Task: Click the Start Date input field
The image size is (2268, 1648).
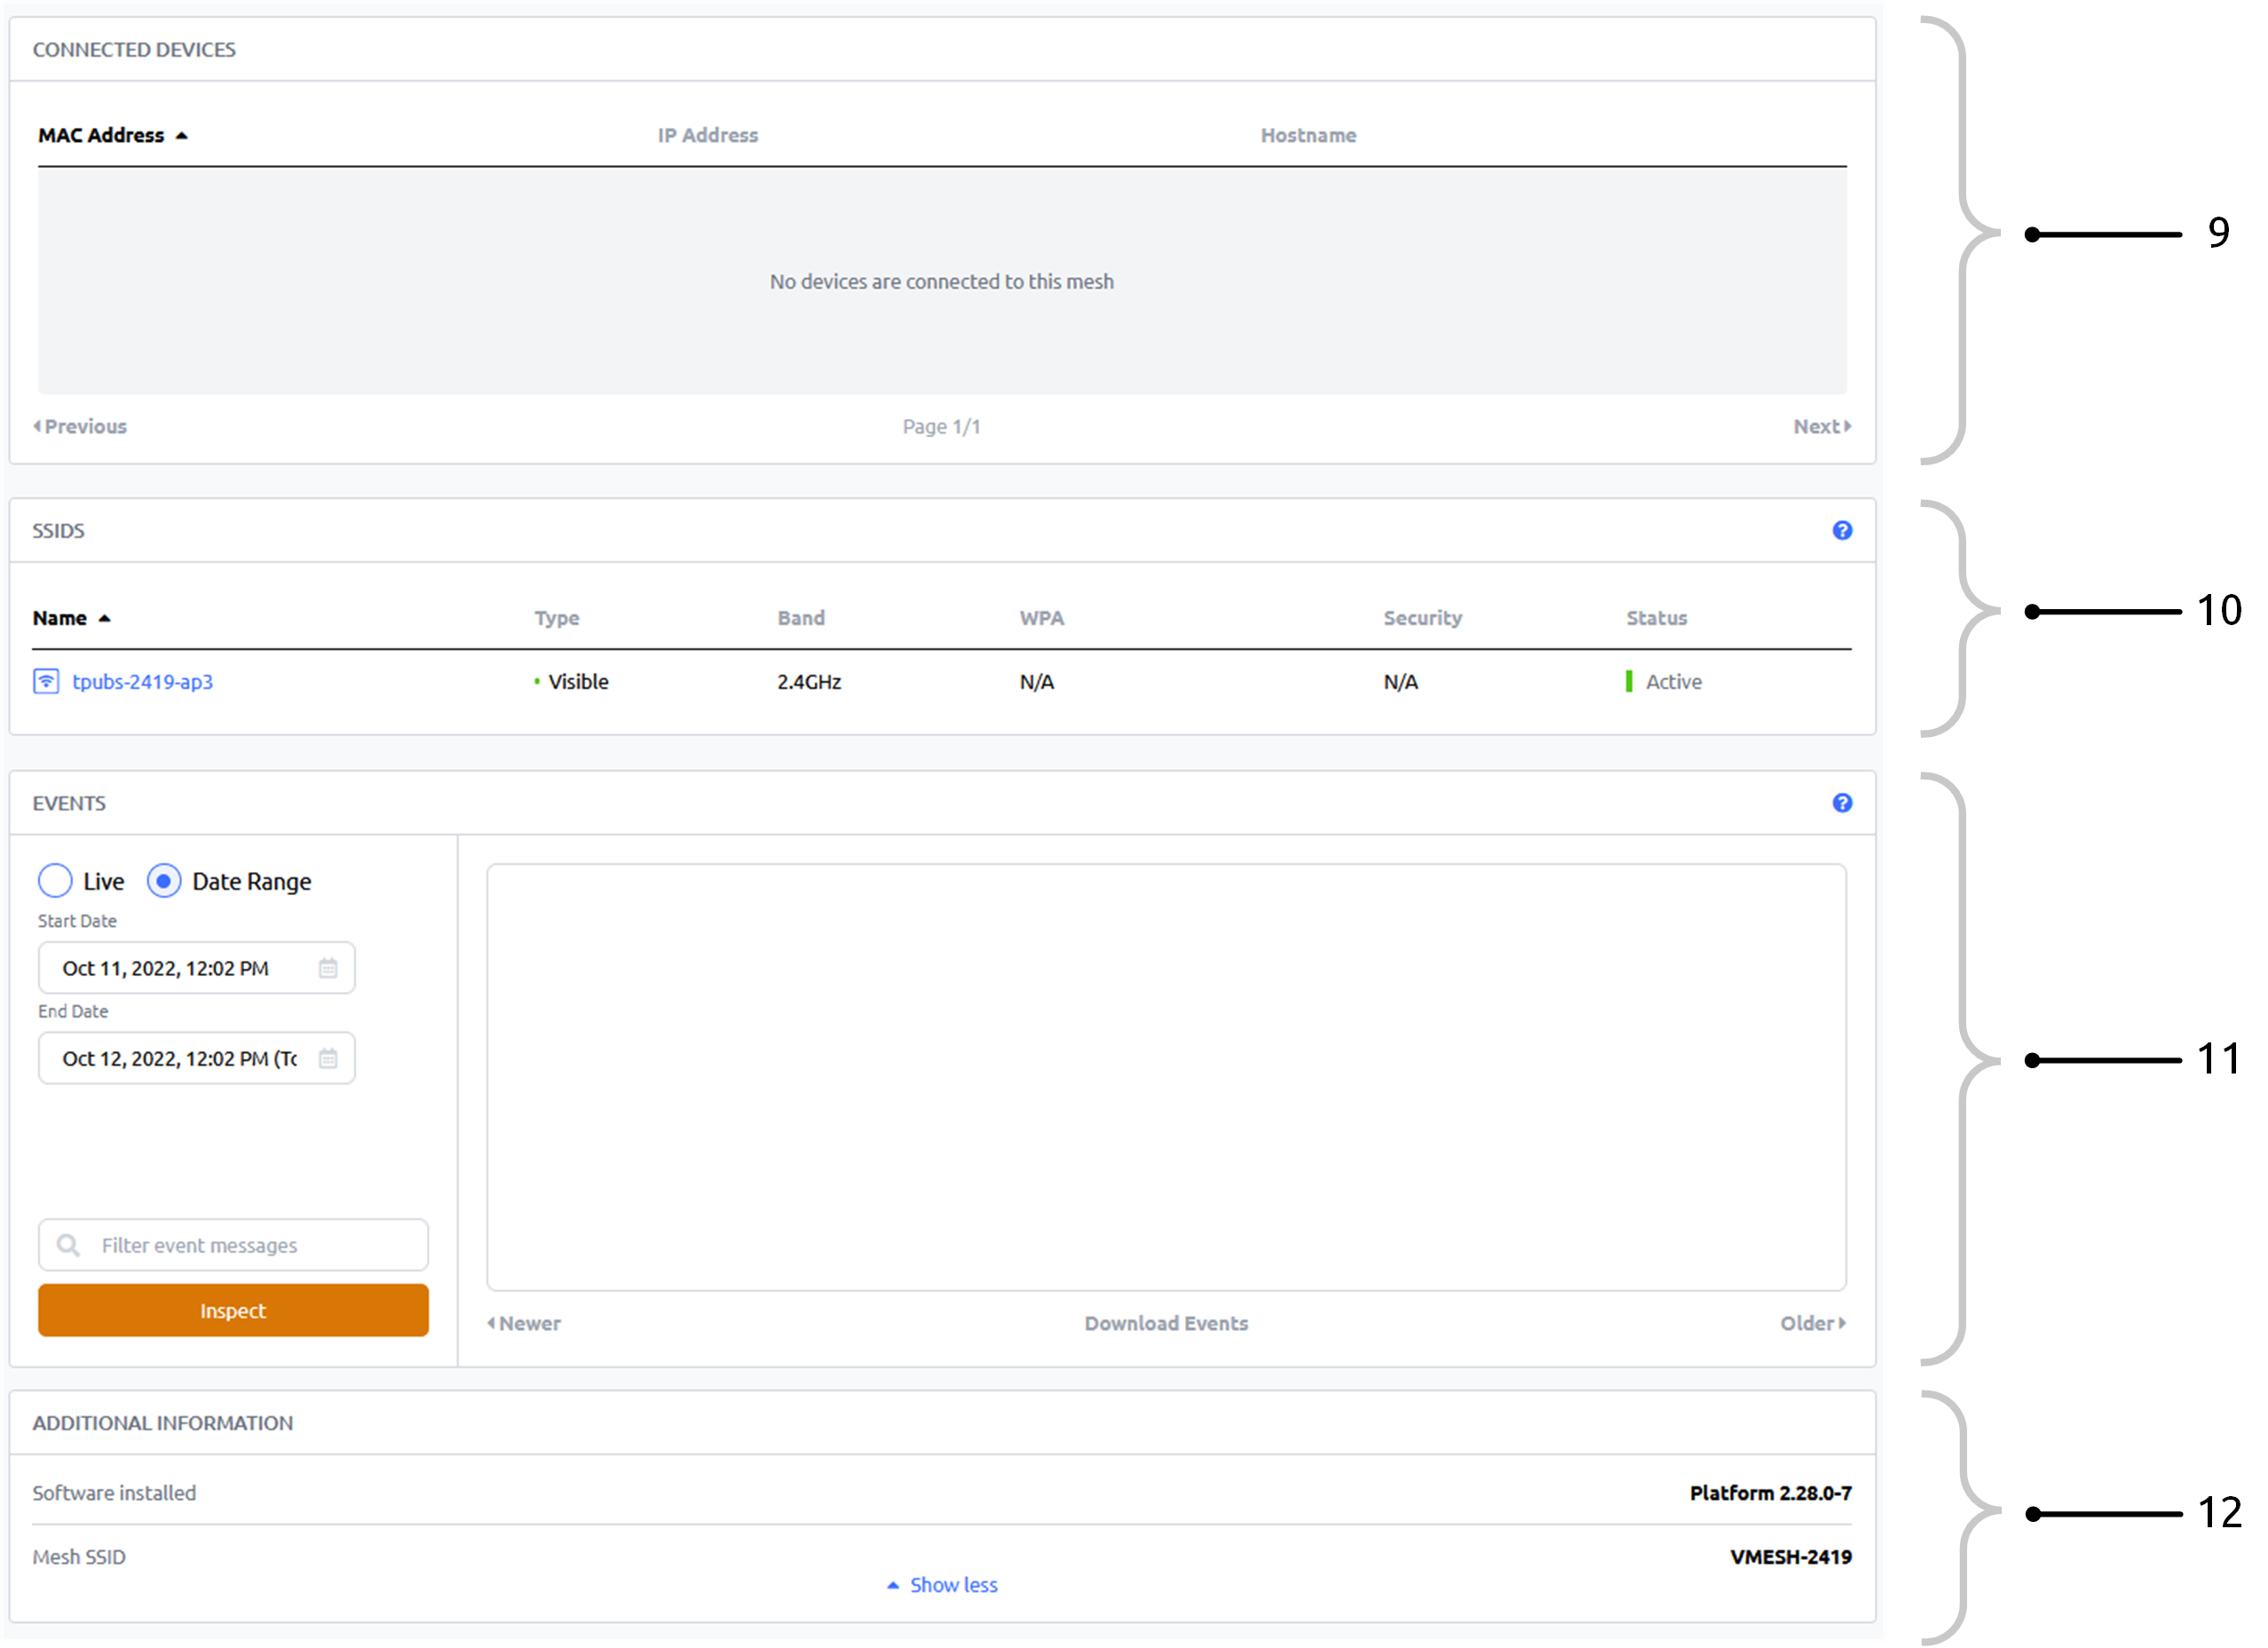Action: (x=196, y=968)
